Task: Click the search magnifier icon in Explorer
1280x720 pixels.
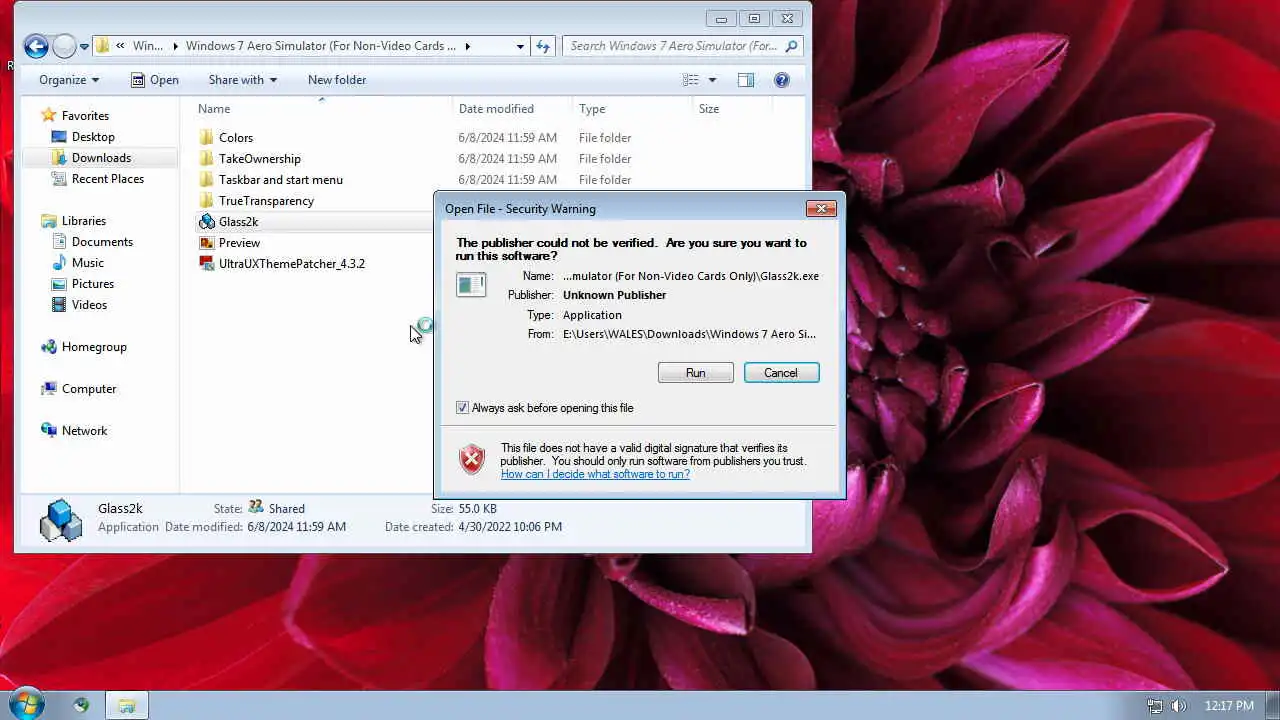Action: [x=791, y=46]
